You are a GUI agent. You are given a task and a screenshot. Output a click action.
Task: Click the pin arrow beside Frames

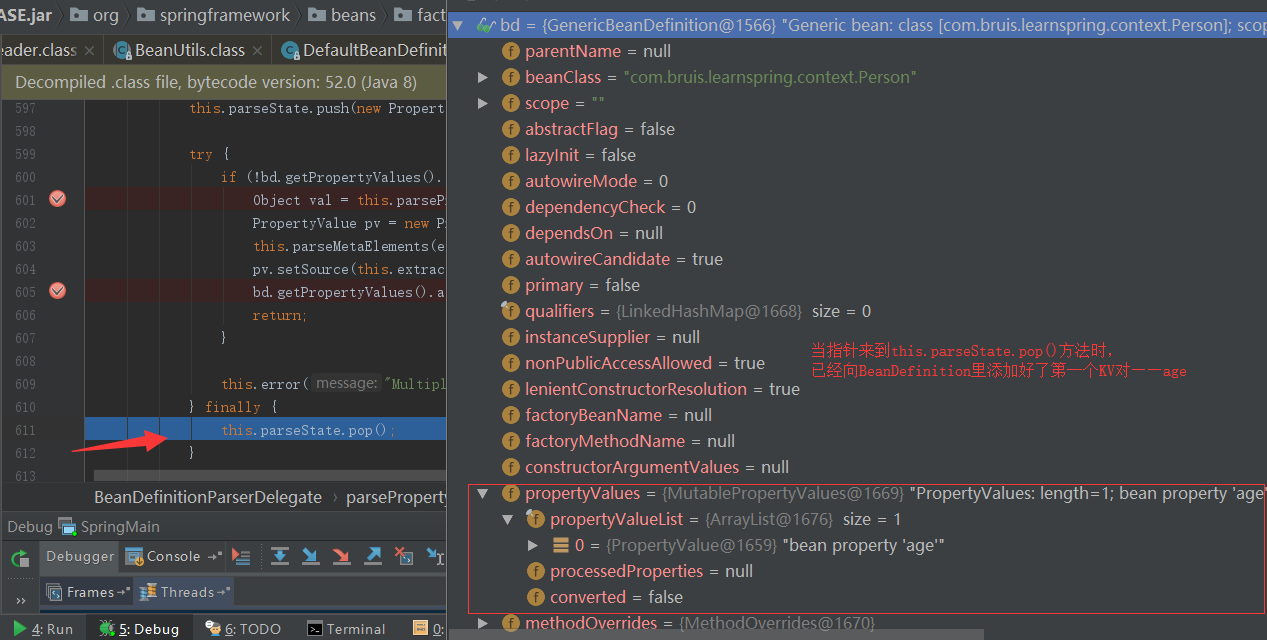tap(124, 592)
